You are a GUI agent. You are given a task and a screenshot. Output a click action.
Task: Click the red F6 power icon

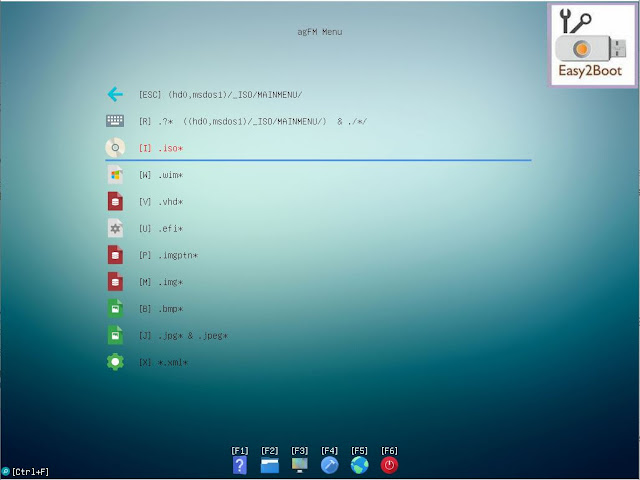coord(389,465)
